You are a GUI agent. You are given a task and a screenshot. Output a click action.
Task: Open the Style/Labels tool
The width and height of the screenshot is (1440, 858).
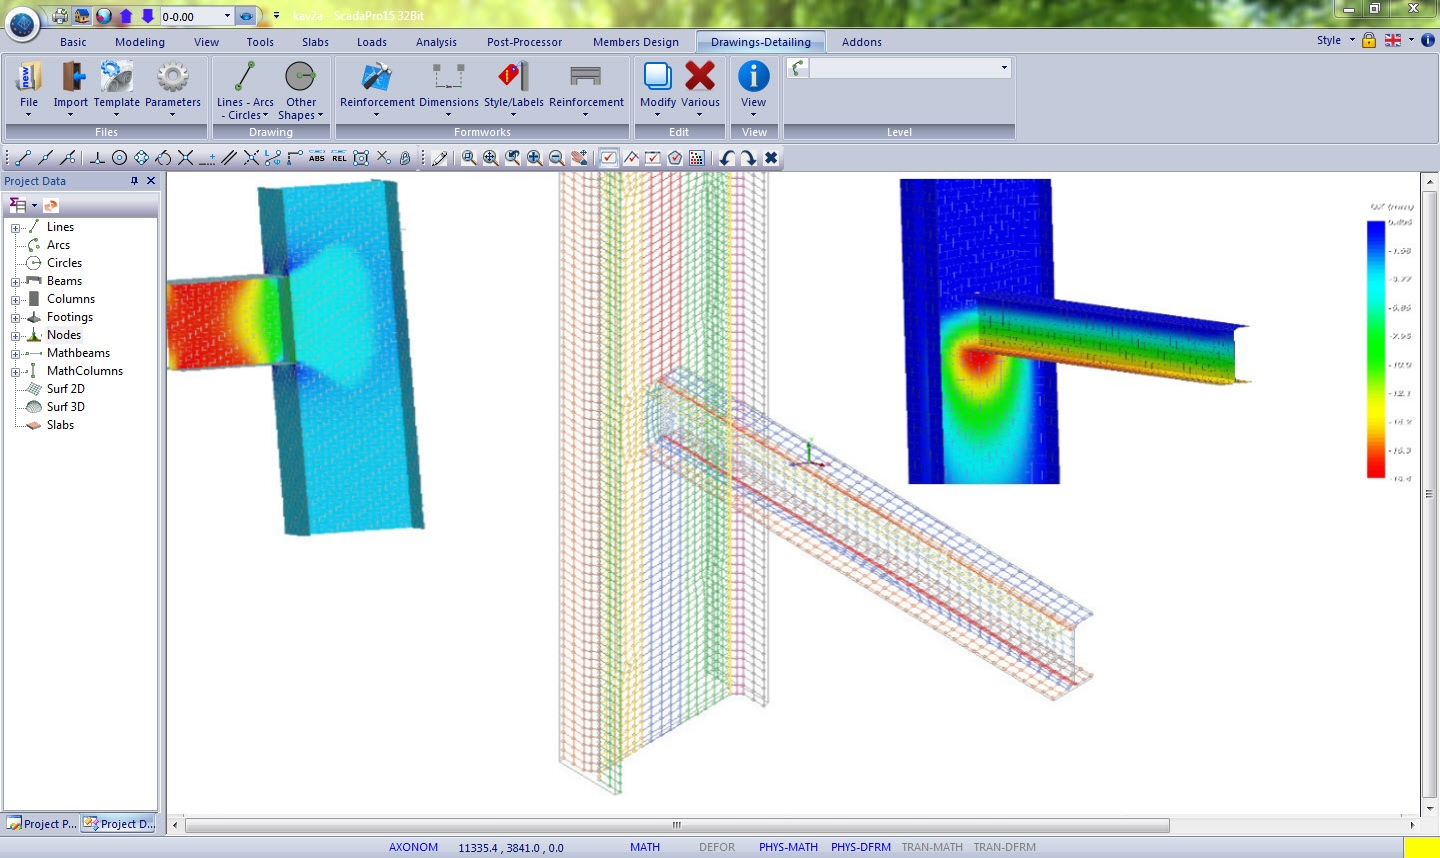pos(513,78)
